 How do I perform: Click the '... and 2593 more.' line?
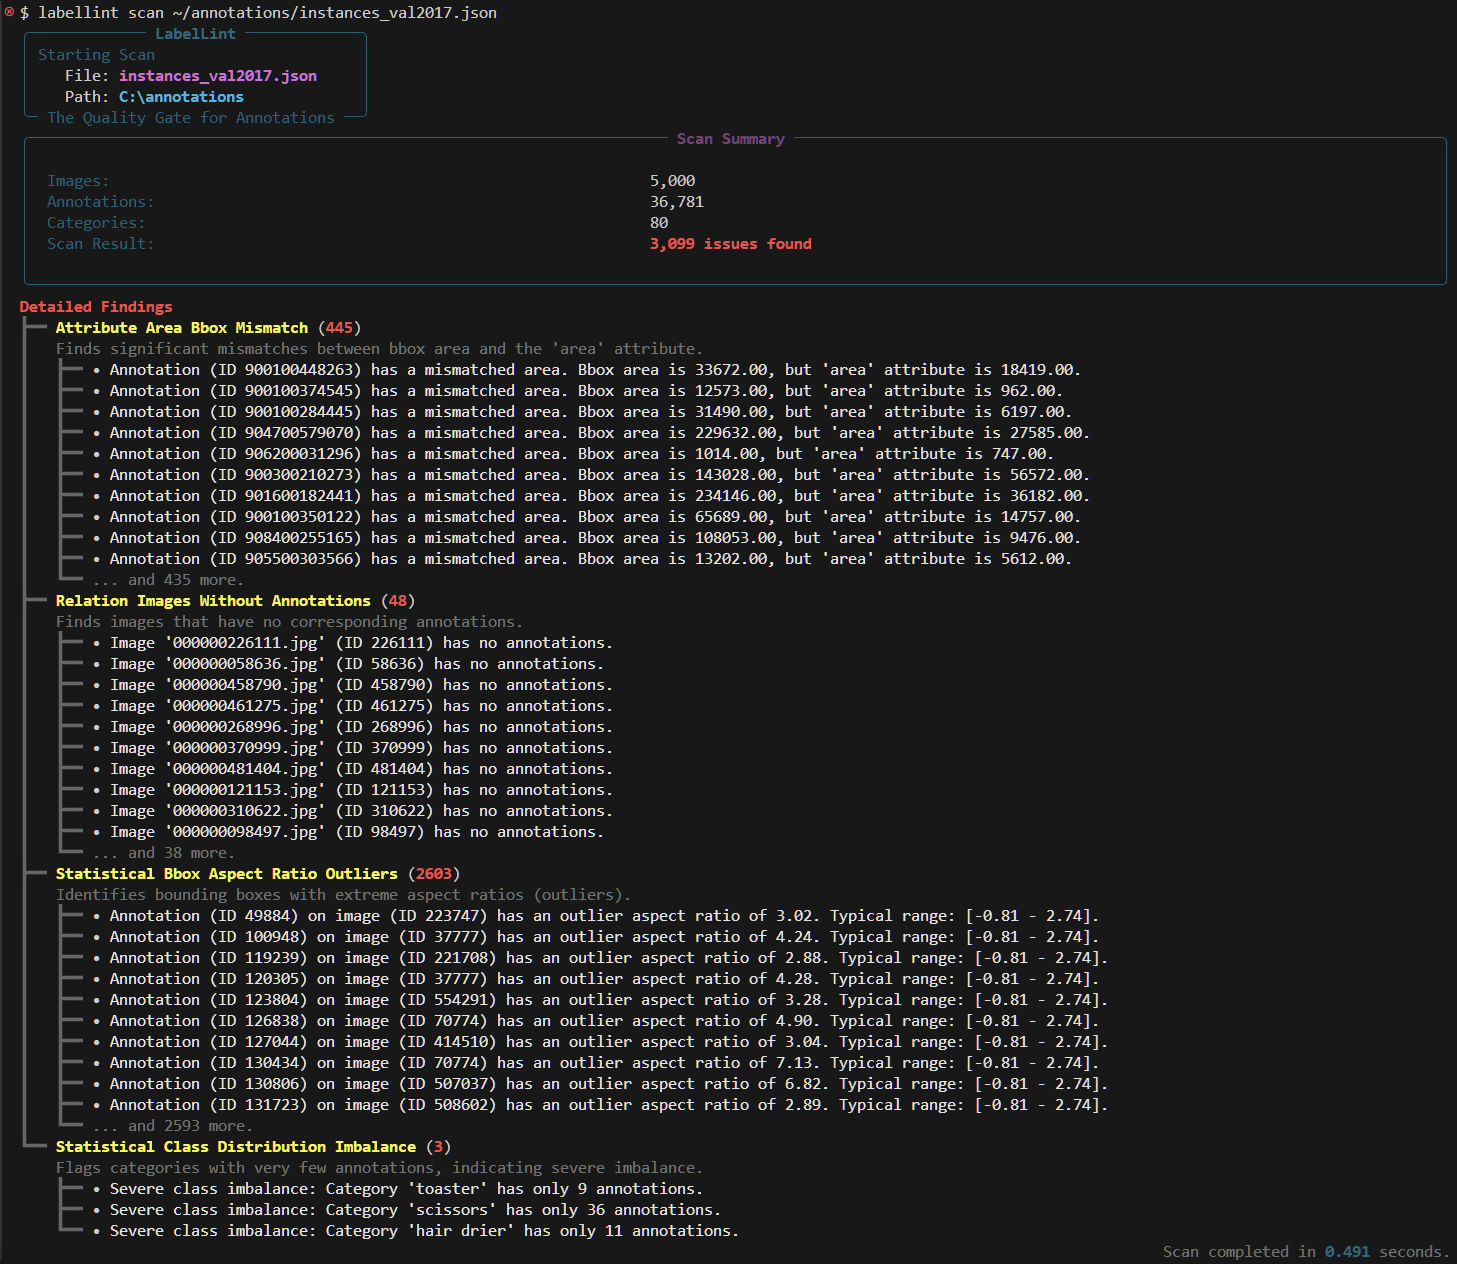[173, 1126]
